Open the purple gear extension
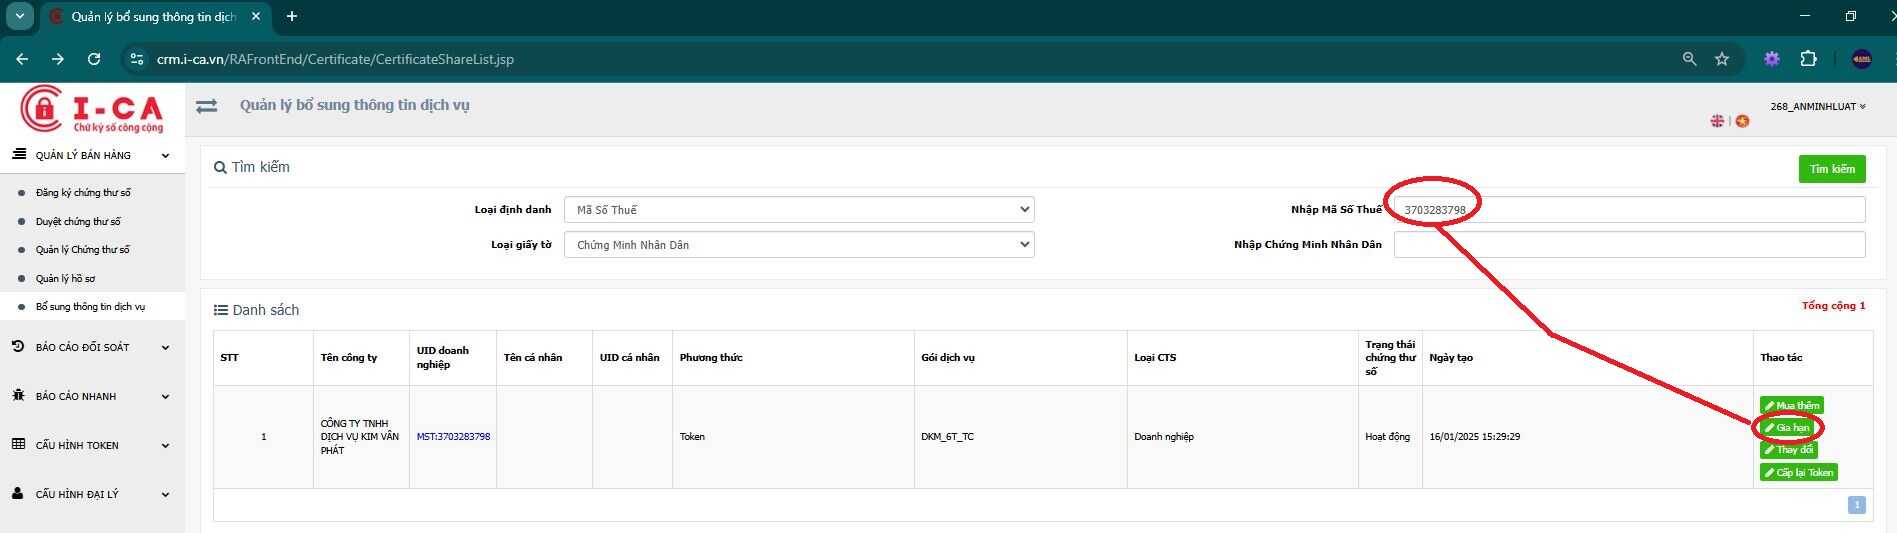This screenshot has width=1897, height=533. 1771,59
